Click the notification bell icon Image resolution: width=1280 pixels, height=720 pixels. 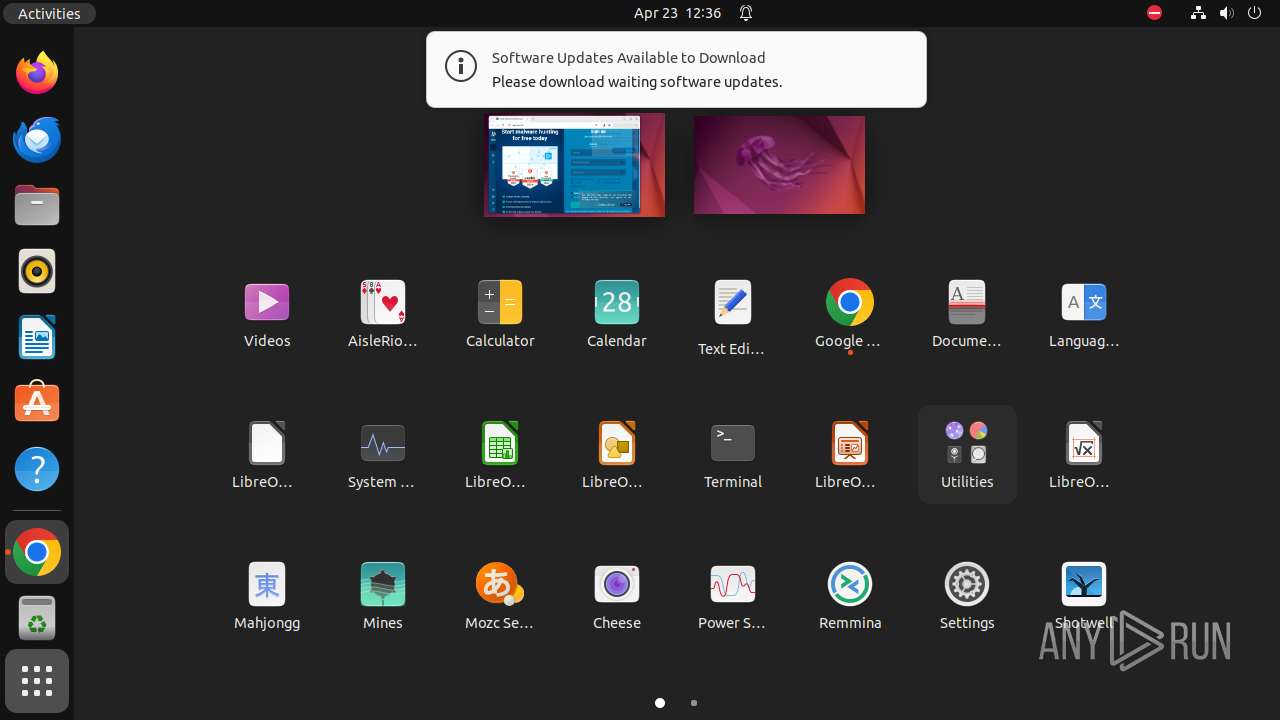tap(746, 13)
